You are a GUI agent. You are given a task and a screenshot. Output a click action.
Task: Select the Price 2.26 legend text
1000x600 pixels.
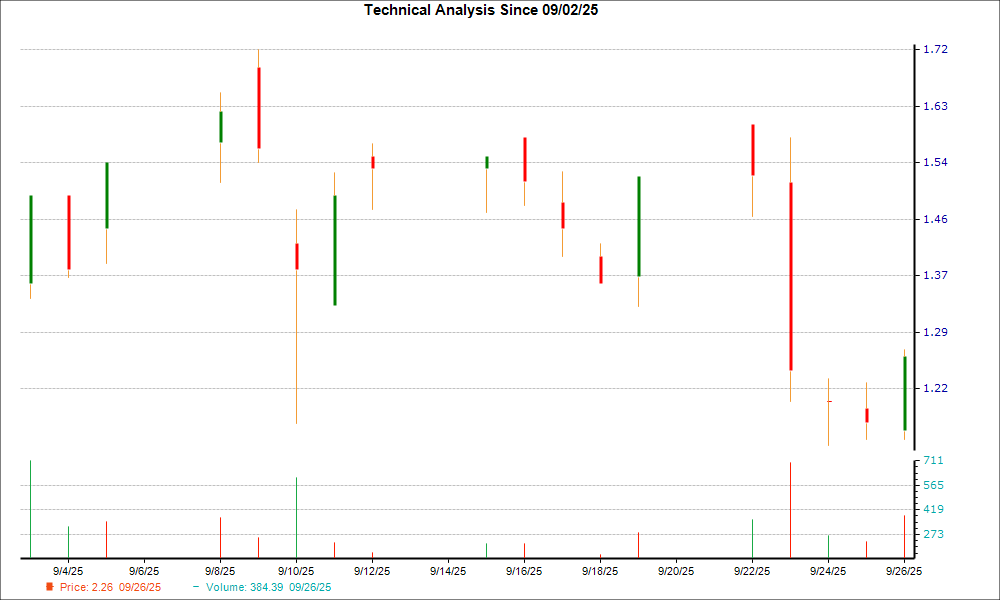click(x=110, y=587)
